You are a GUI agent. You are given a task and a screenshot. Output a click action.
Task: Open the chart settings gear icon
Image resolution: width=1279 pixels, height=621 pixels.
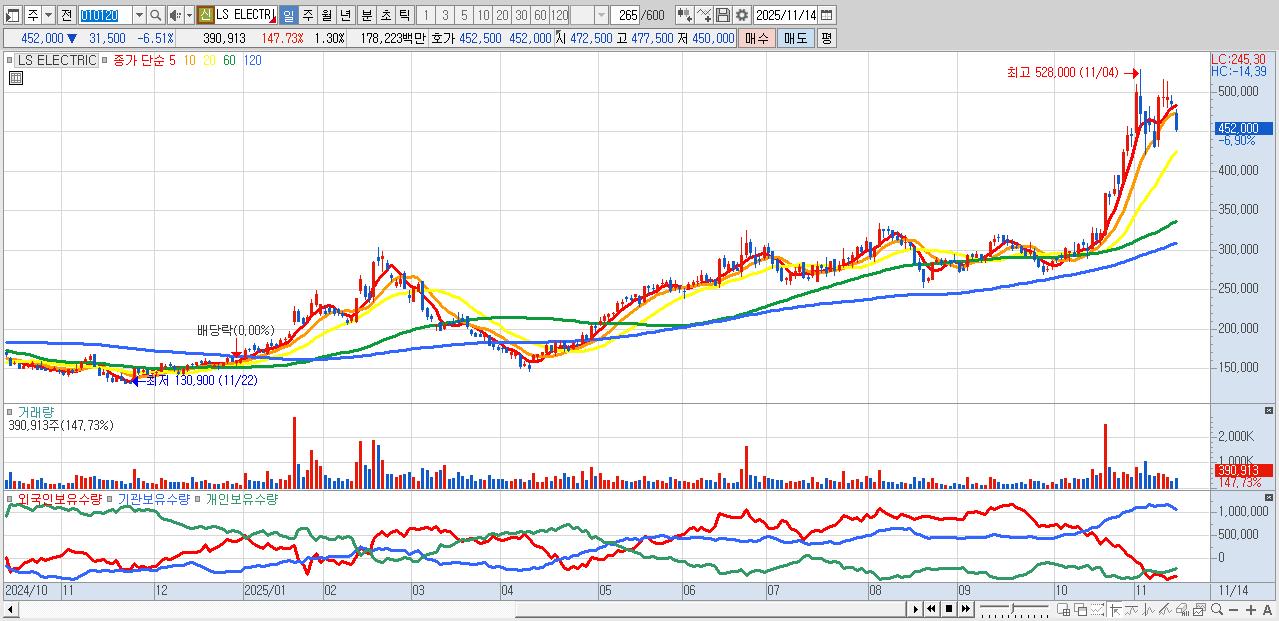coord(741,15)
